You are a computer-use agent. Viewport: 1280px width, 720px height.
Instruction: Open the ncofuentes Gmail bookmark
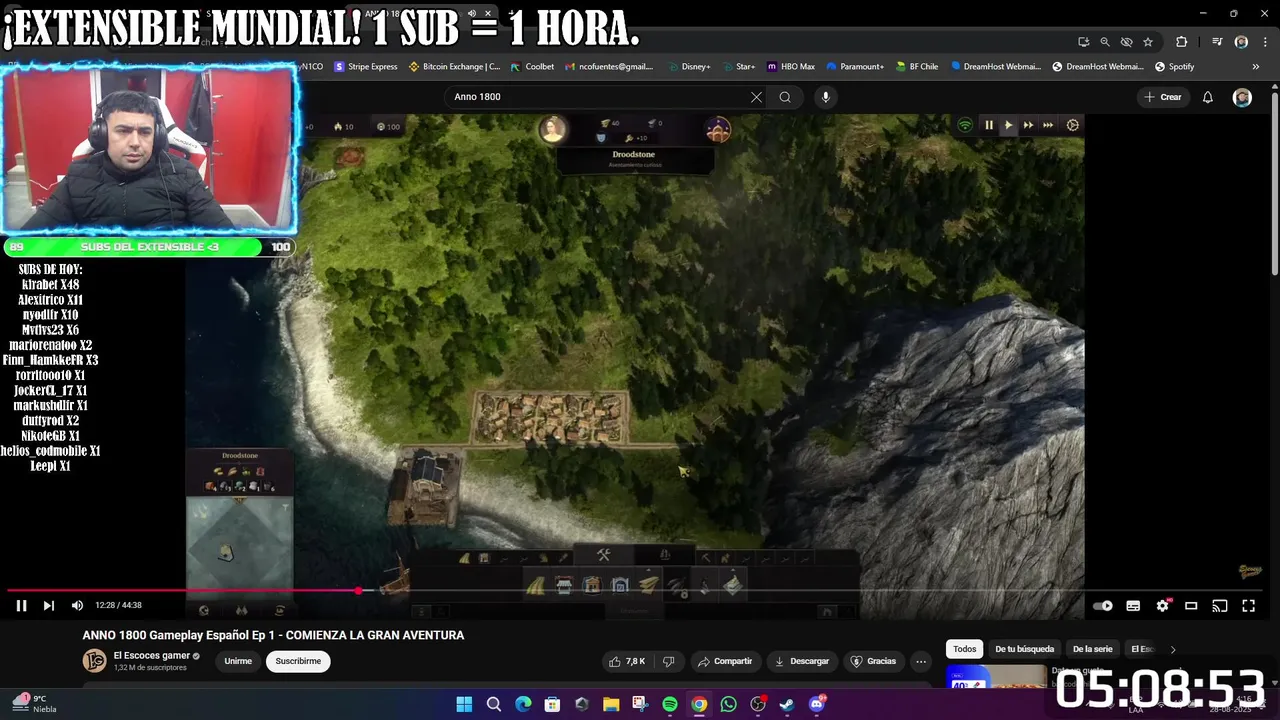tap(609, 67)
